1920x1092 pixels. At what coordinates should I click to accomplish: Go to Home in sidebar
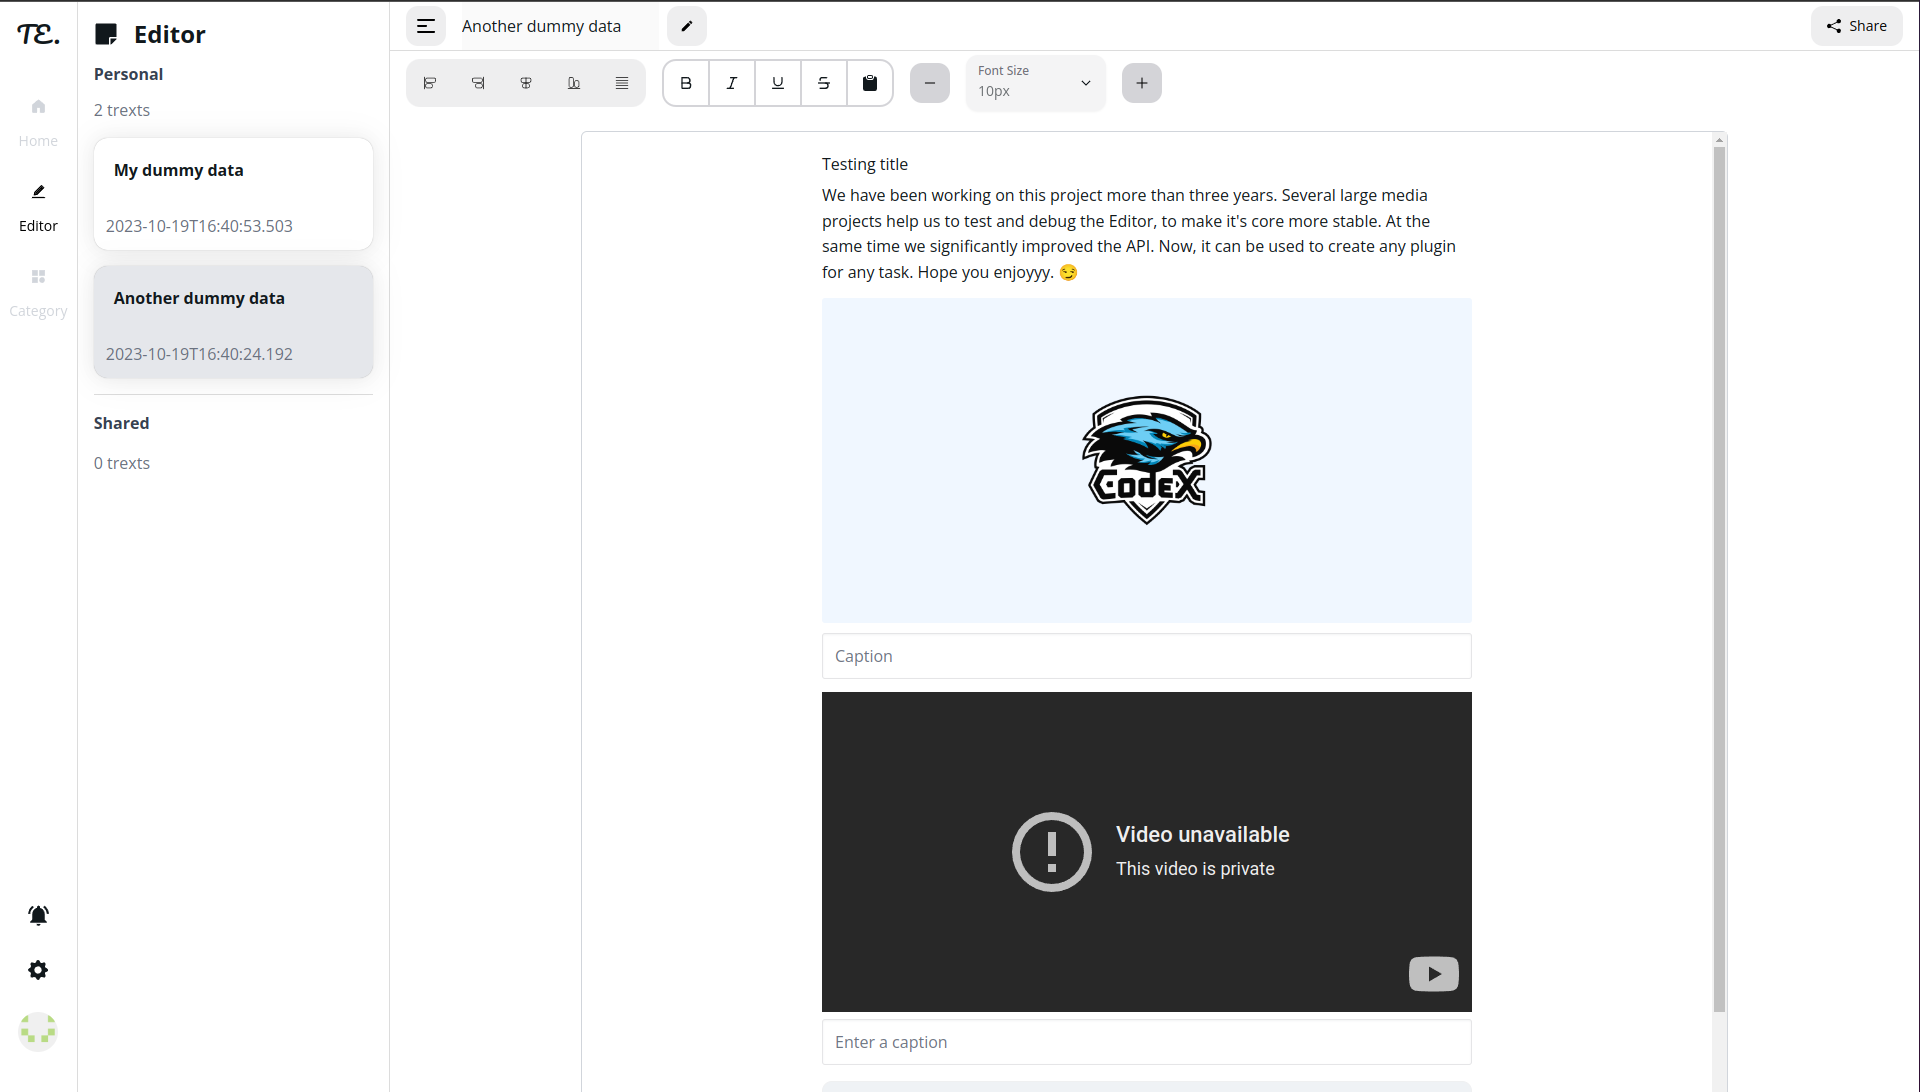pyautogui.click(x=38, y=121)
